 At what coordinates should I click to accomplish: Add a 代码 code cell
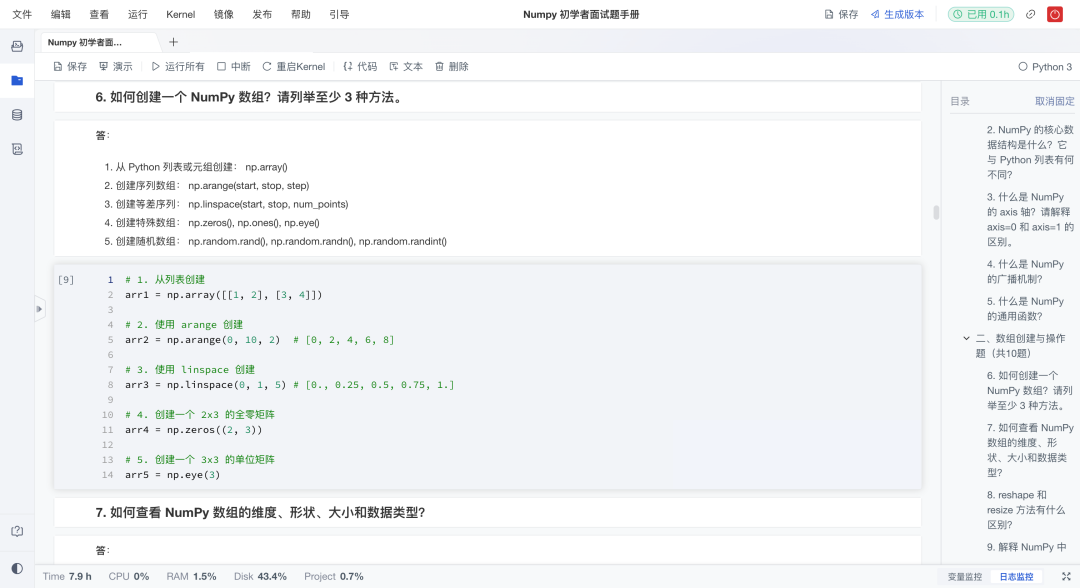point(360,66)
